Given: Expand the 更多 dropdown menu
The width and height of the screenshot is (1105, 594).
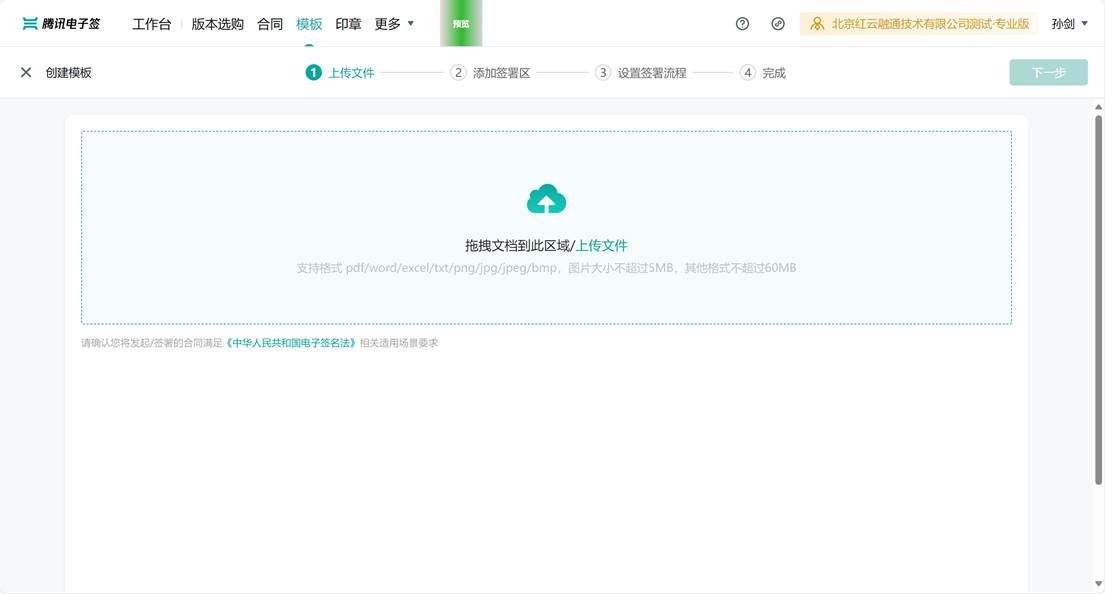Looking at the screenshot, I should 394,24.
